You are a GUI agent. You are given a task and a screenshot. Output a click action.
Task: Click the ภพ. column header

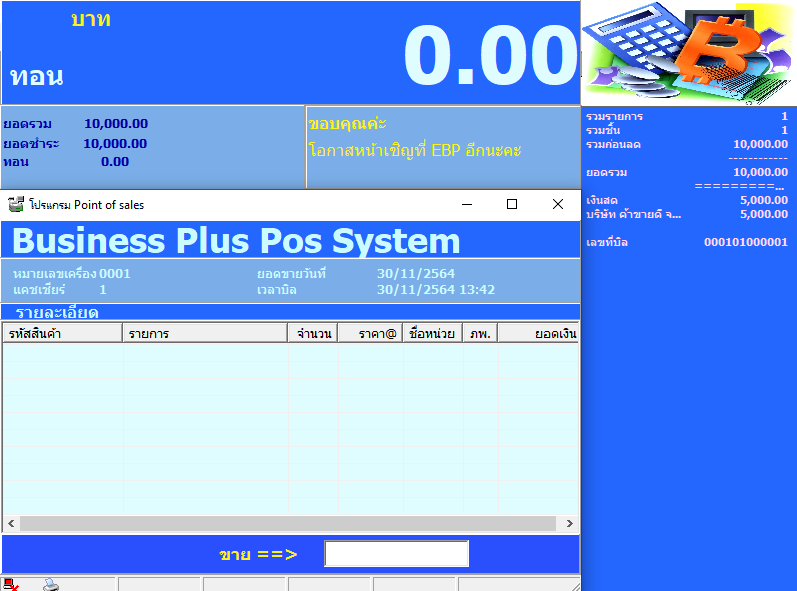tap(480, 333)
